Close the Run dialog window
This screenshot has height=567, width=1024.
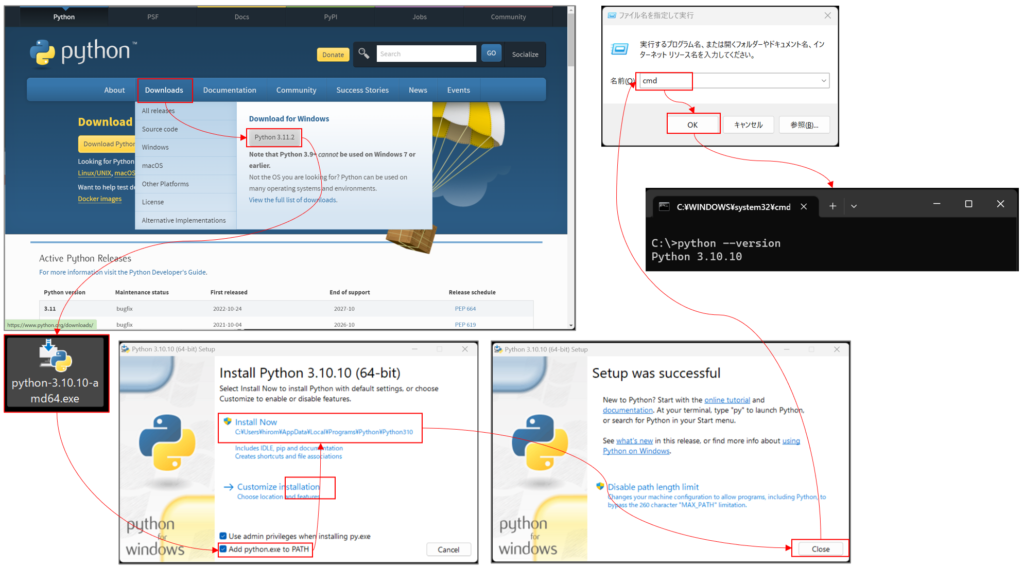[827, 15]
